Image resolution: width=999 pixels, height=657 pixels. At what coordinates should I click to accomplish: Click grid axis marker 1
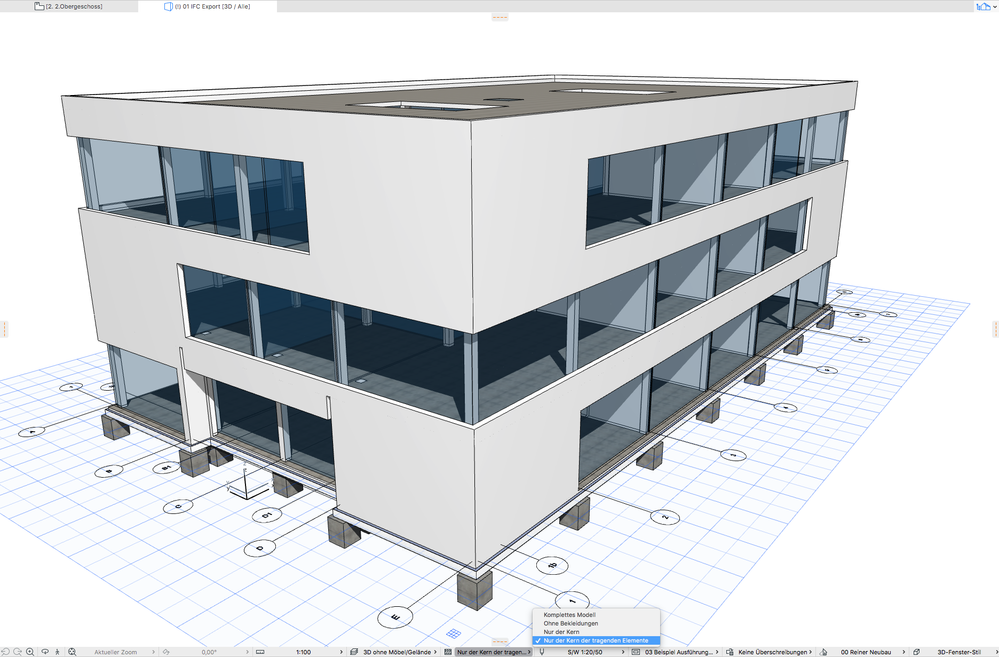coord(572,600)
